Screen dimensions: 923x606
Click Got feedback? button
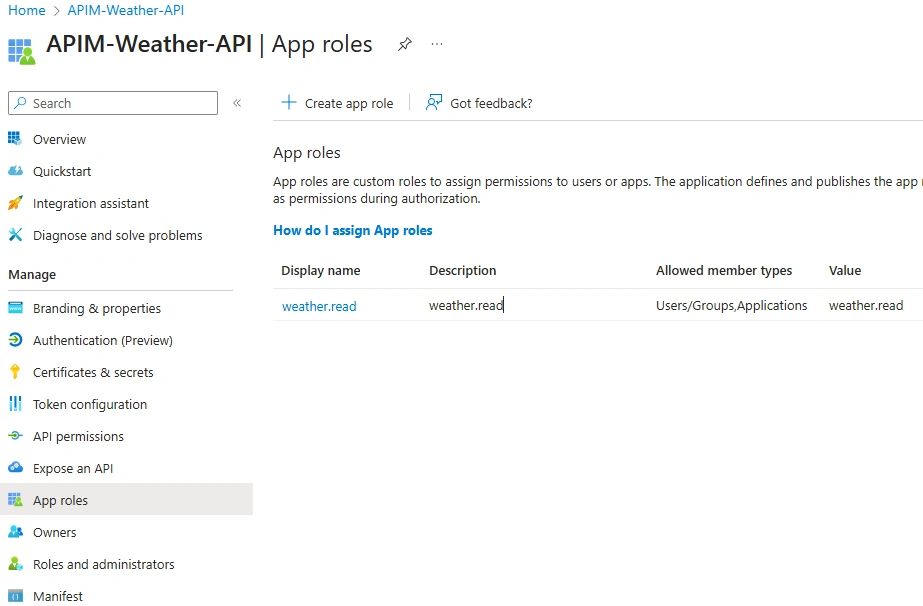[x=479, y=103]
